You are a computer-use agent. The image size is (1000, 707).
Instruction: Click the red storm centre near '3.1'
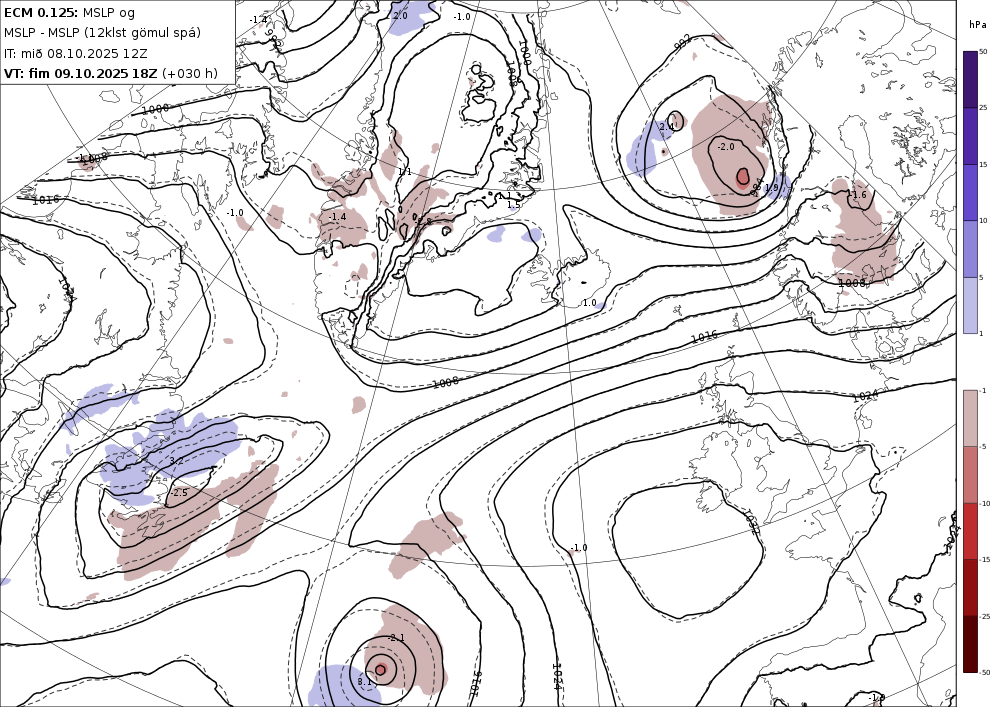click(381, 669)
